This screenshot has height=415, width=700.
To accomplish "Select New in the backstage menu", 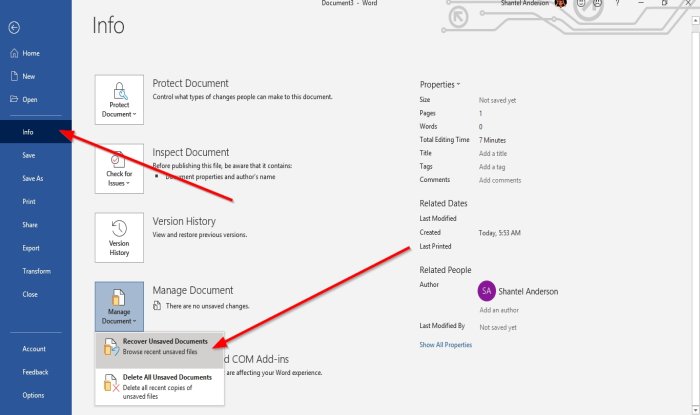I will [36, 76].
